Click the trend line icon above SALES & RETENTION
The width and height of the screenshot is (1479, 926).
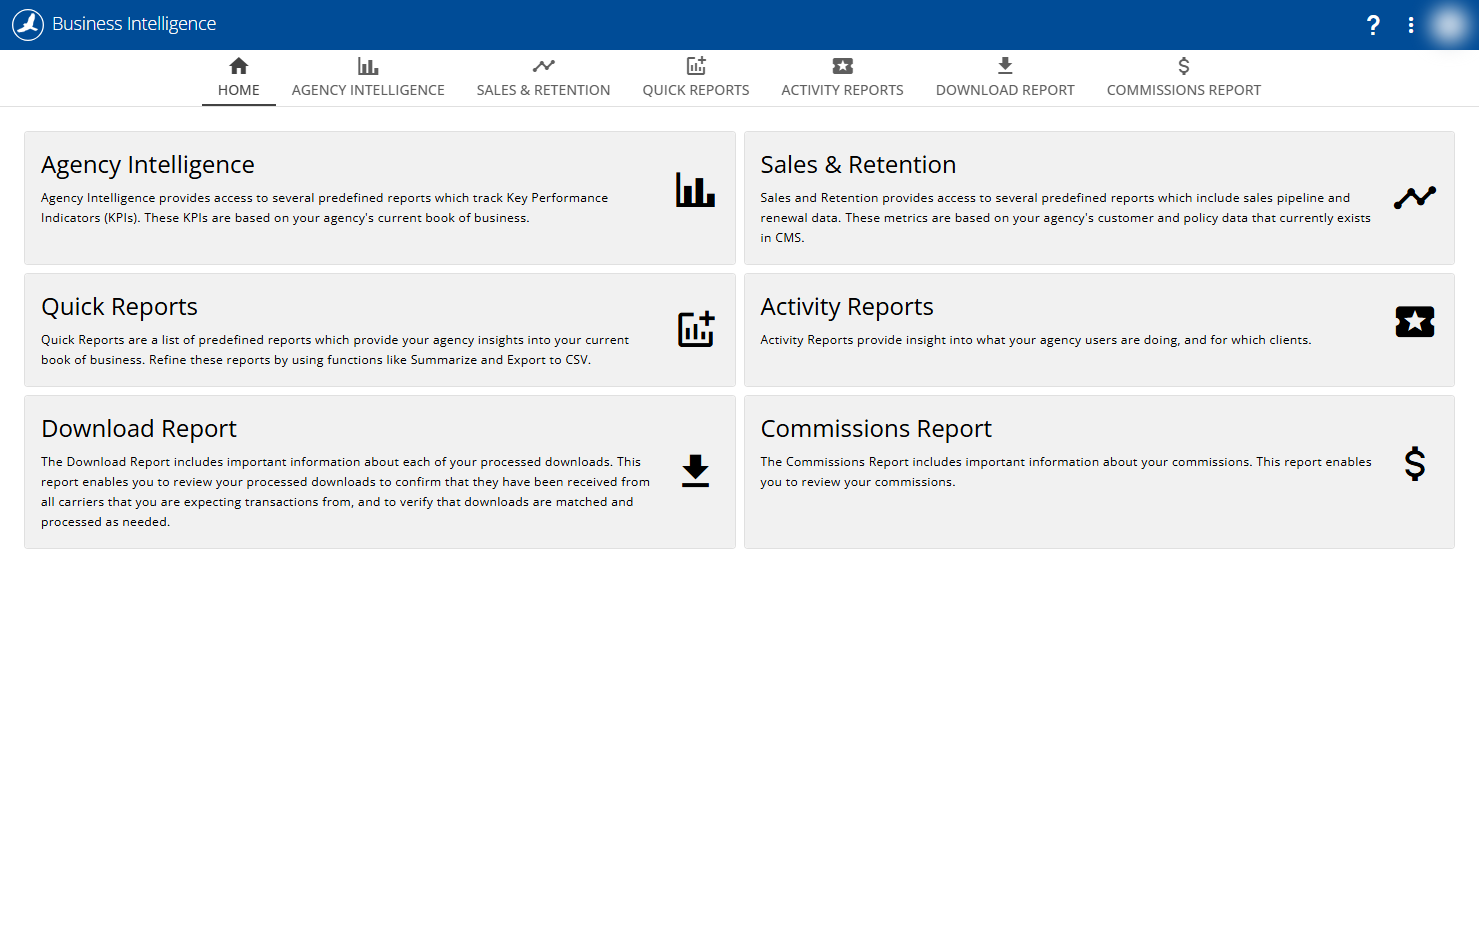tap(543, 66)
